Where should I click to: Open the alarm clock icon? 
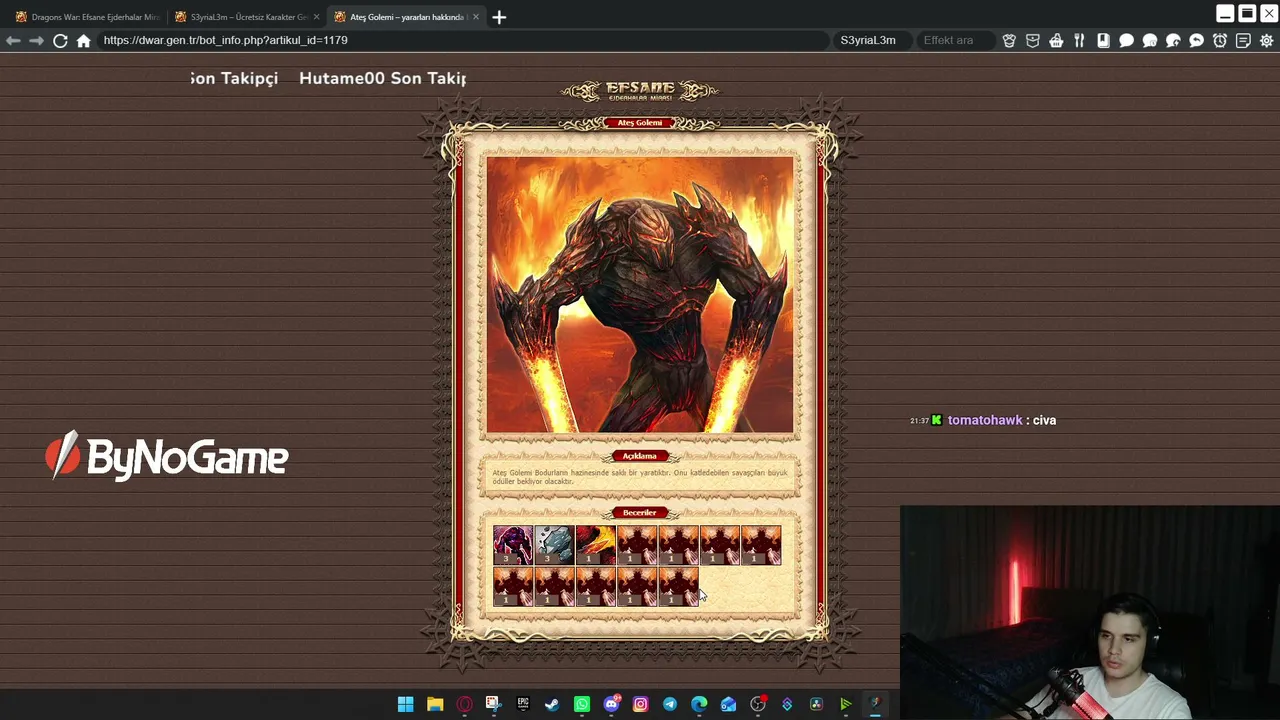coord(1220,40)
